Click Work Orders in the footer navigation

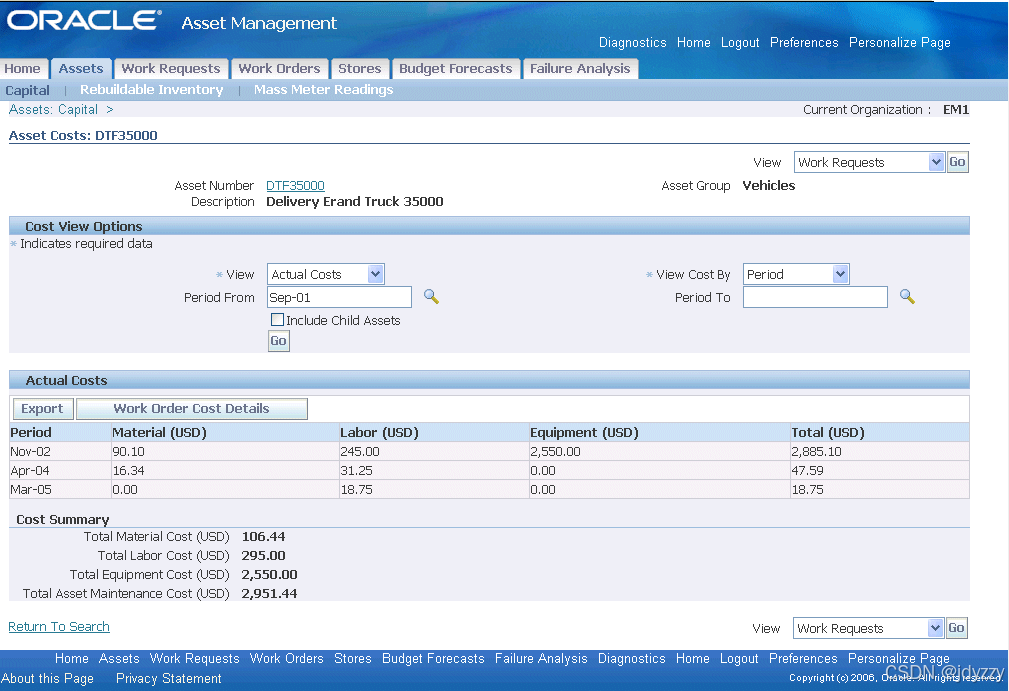tap(286, 658)
